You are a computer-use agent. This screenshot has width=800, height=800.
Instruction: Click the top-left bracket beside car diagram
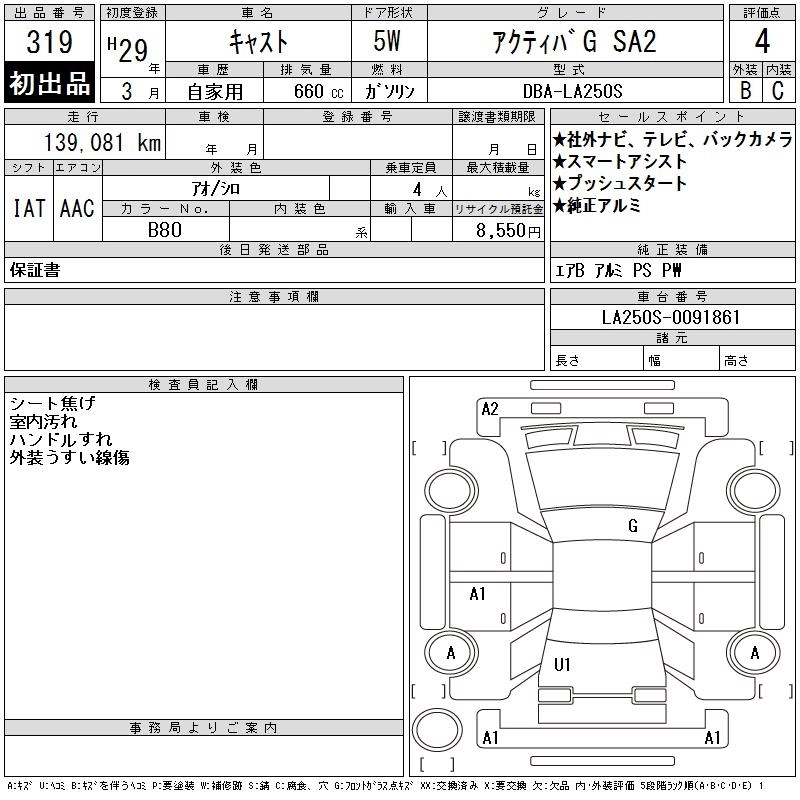tap(429, 448)
